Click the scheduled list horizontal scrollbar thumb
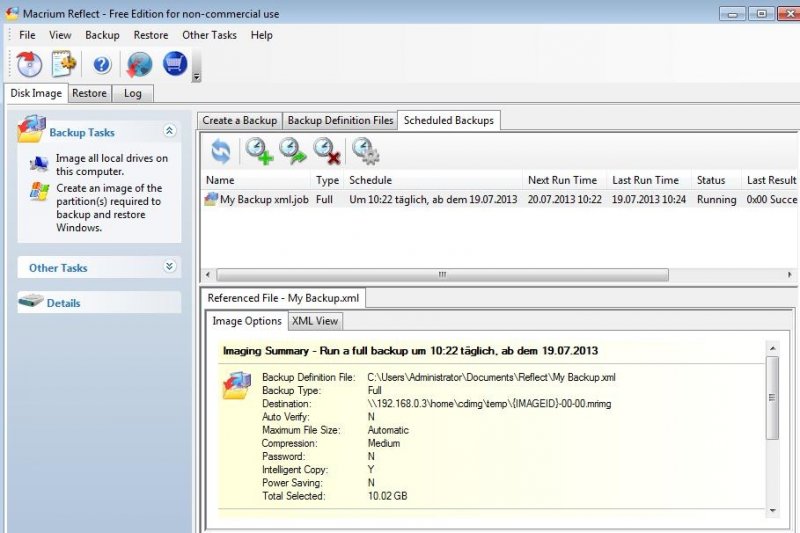 pyautogui.click(x=442, y=274)
